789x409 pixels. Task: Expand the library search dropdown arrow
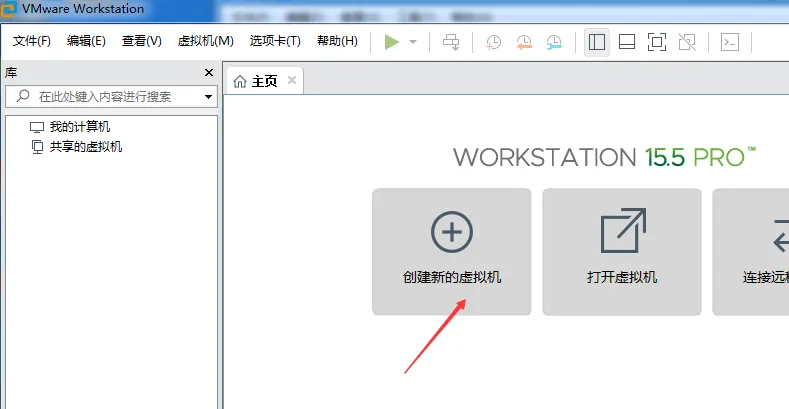point(209,97)
